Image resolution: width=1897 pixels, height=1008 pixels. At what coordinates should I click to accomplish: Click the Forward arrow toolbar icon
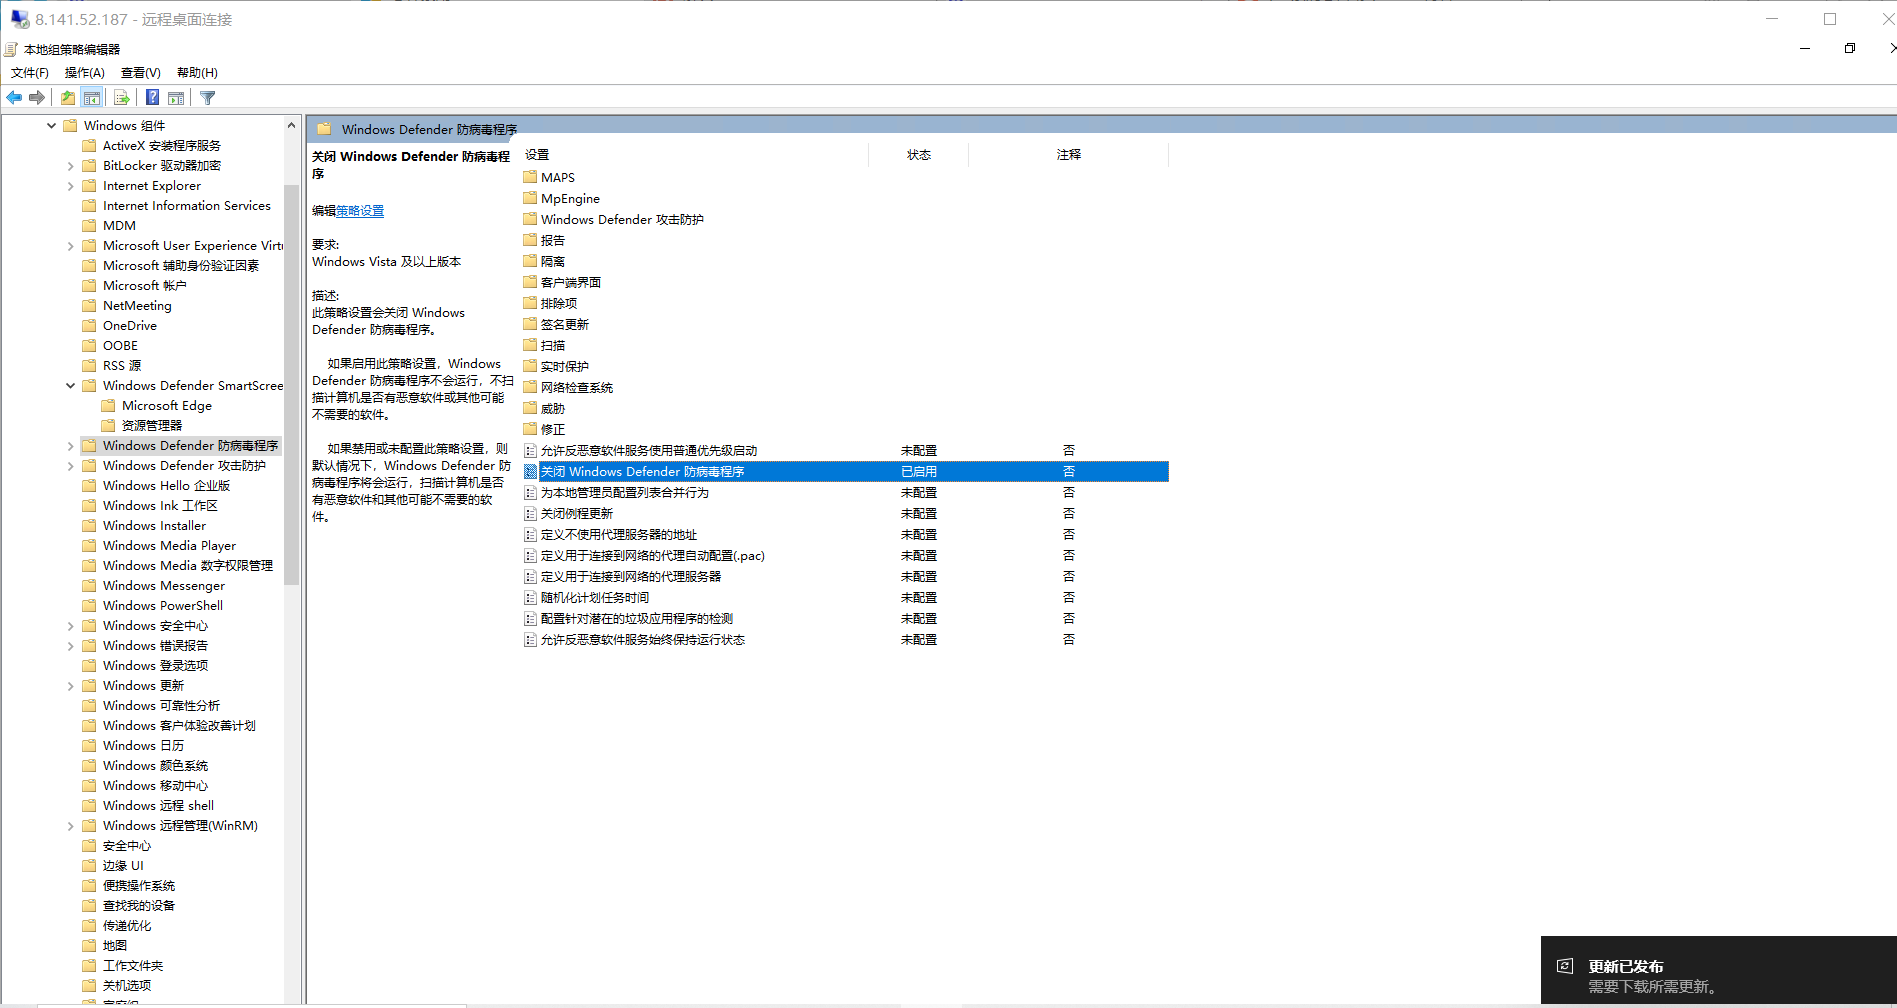37,98
